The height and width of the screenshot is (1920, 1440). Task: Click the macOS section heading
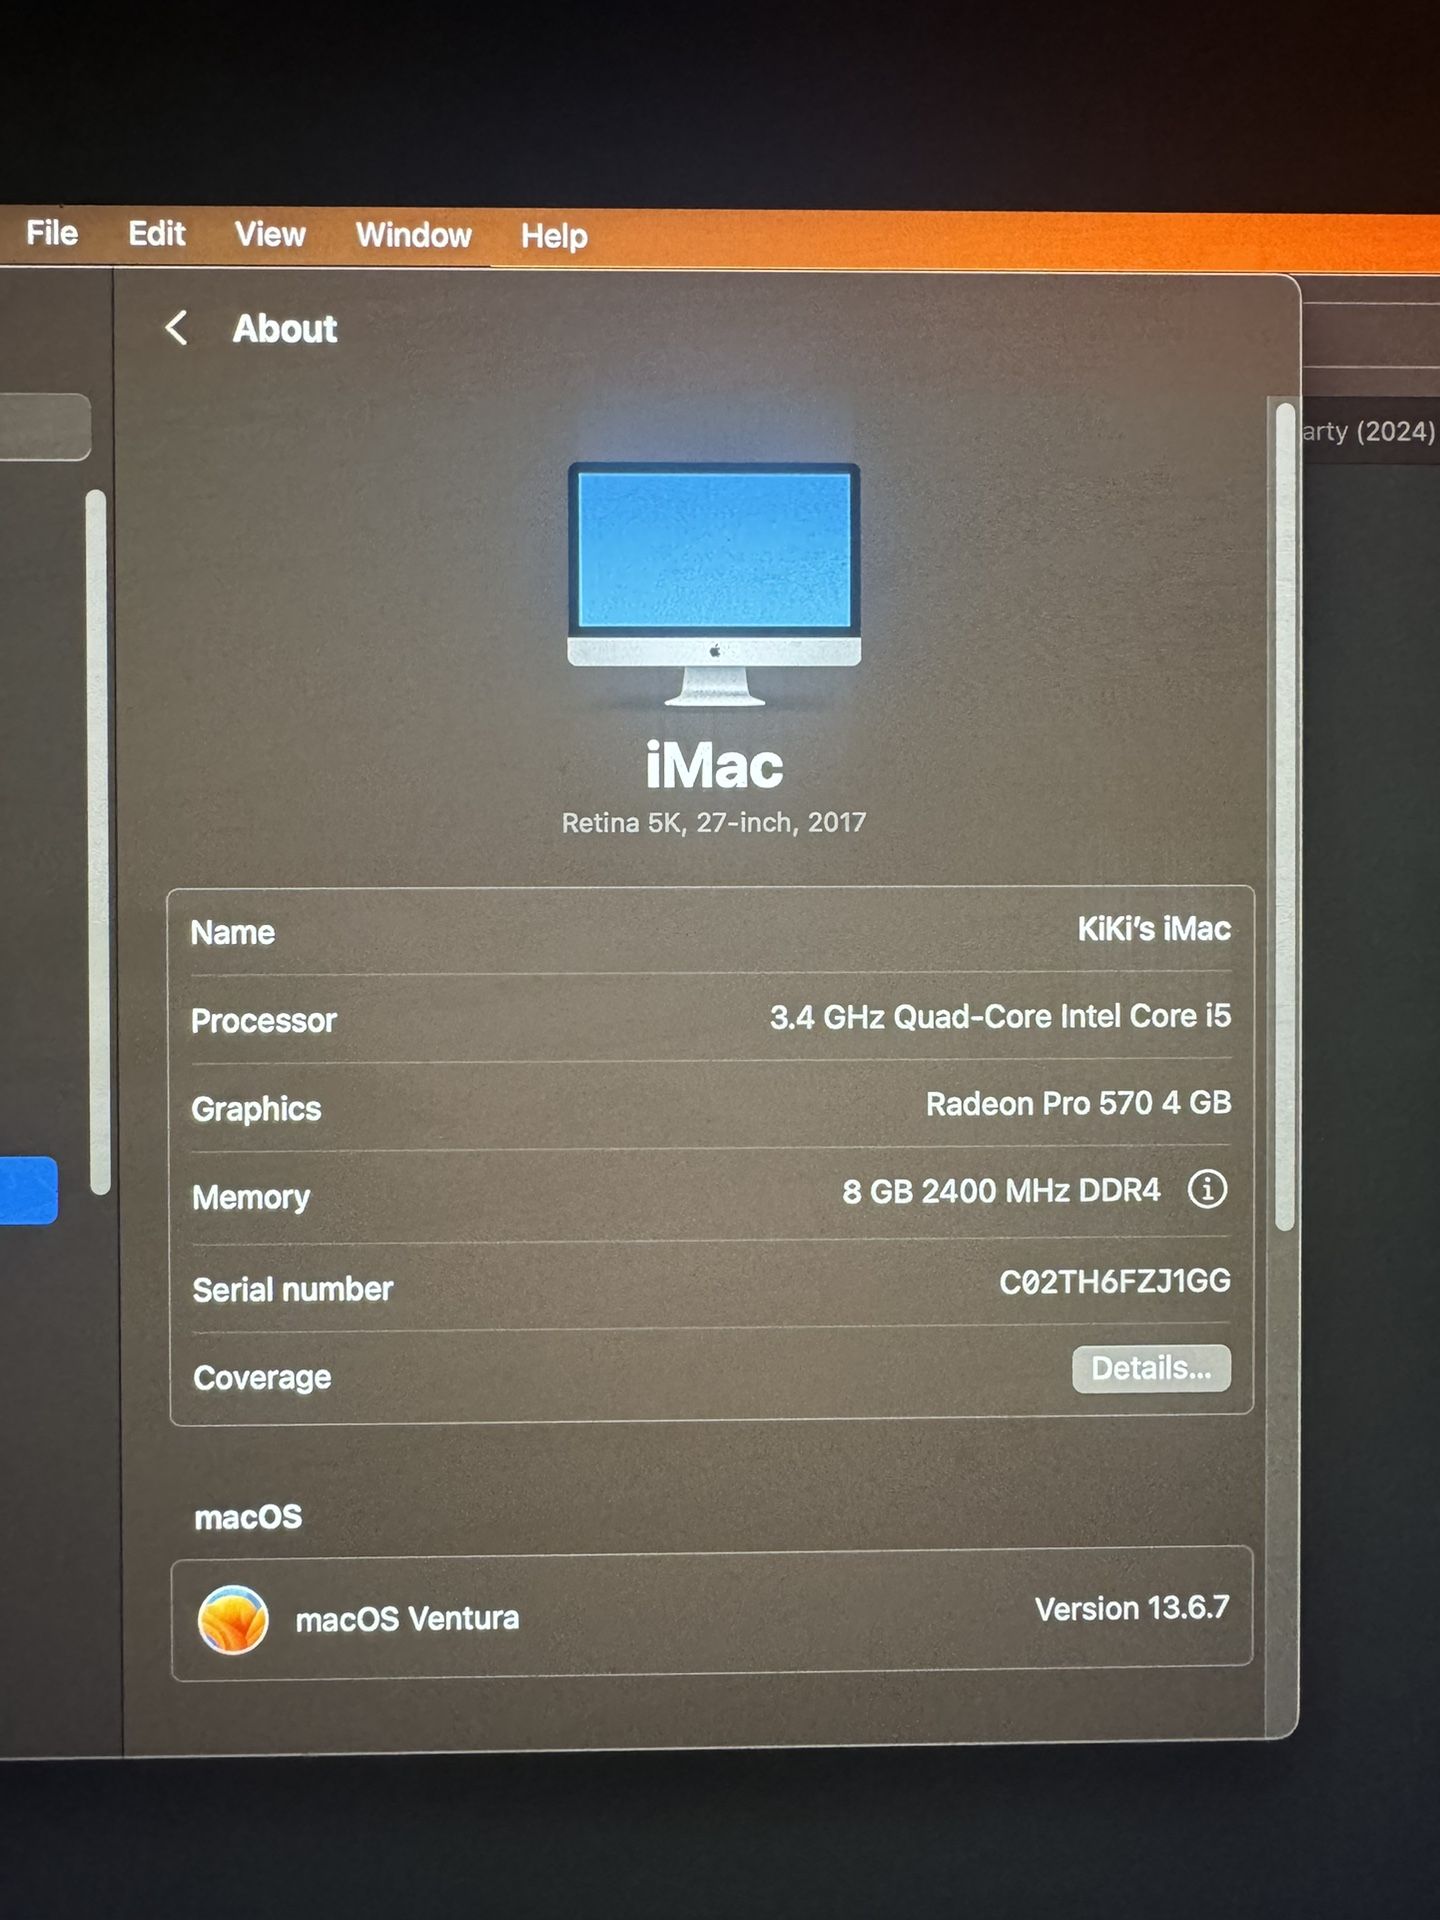click(x=248, y=1517)
